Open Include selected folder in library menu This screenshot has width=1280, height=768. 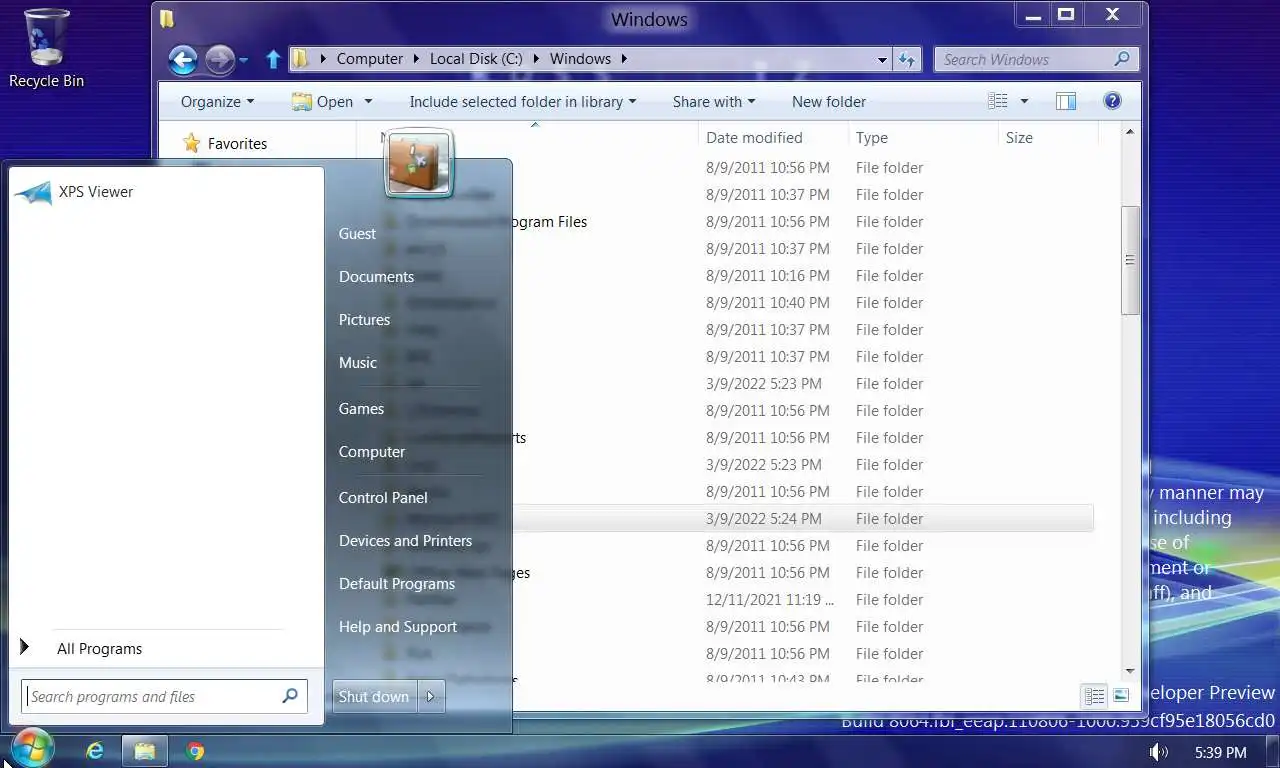click(522, 101)
